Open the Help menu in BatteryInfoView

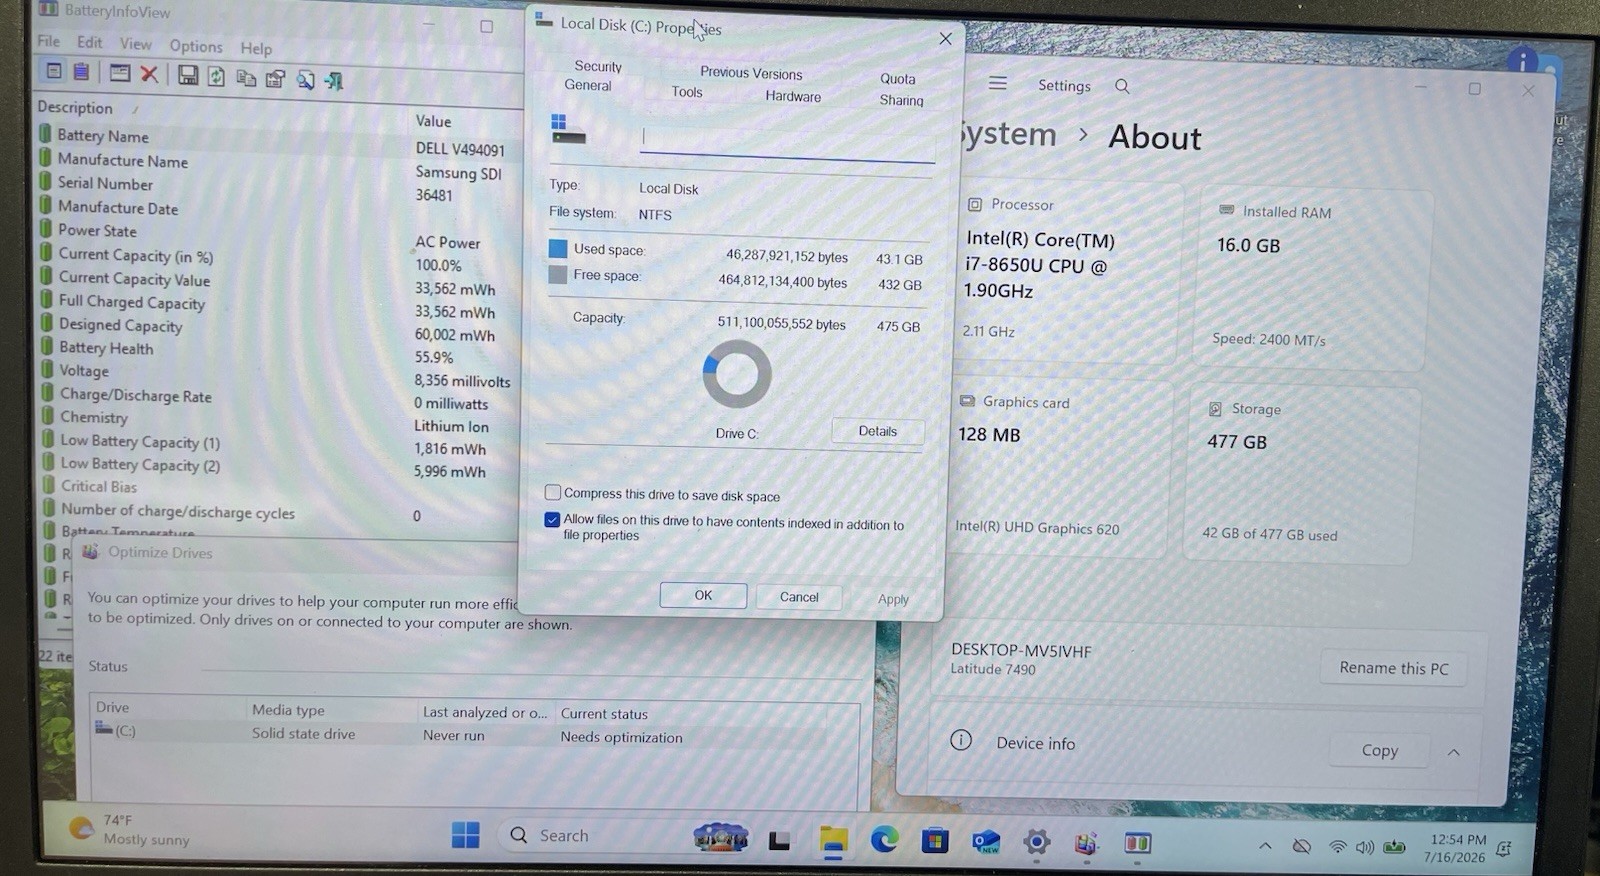[256, 48]
